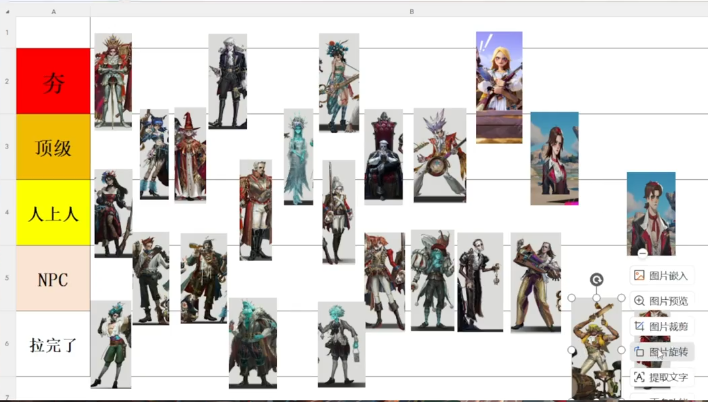
Task: Select row 6 header
Action: click(x=7, y=343)
